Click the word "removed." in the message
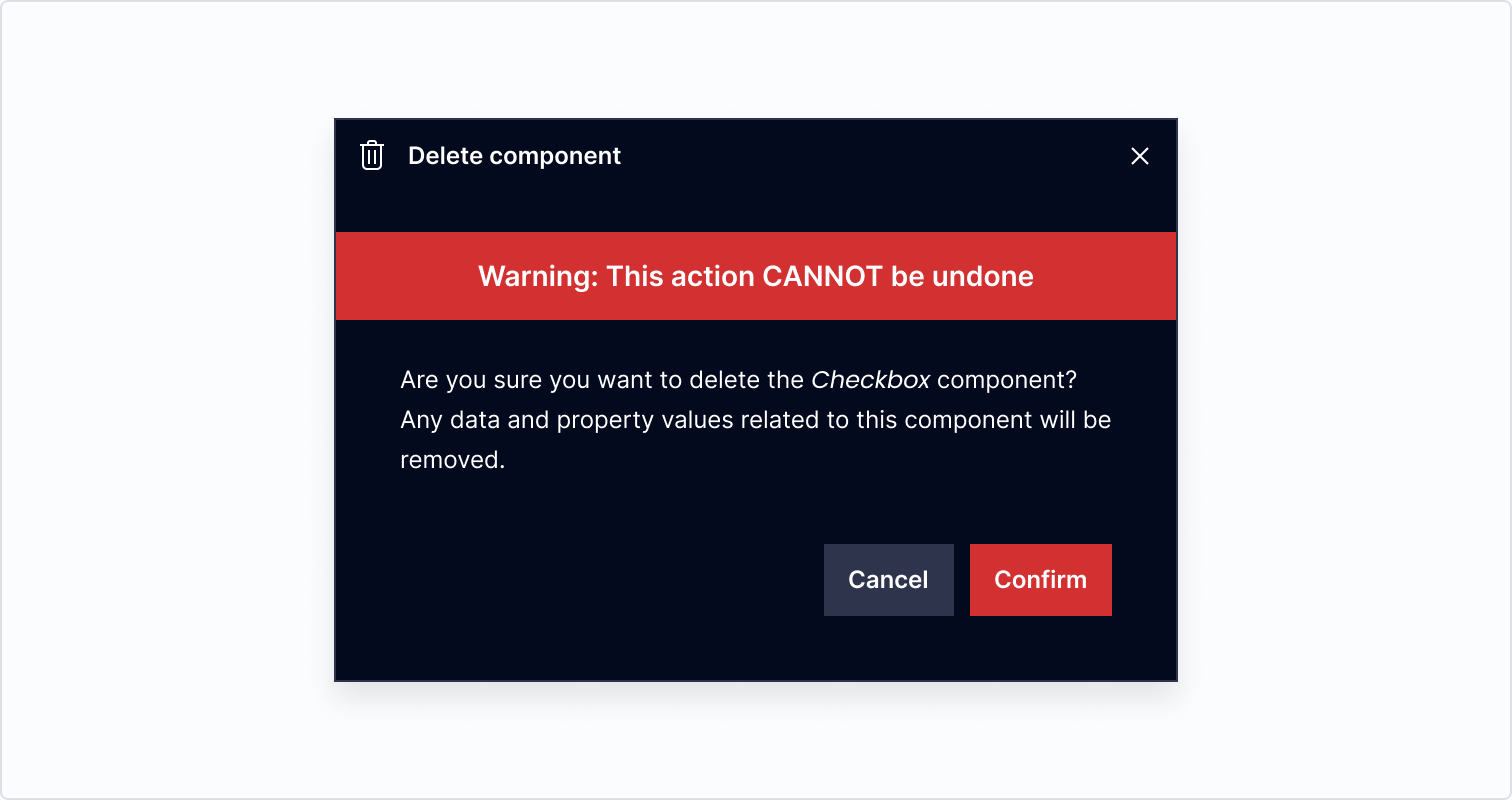Image resolution: width=1512 pixels, height=801 pixels. (452, 460)
